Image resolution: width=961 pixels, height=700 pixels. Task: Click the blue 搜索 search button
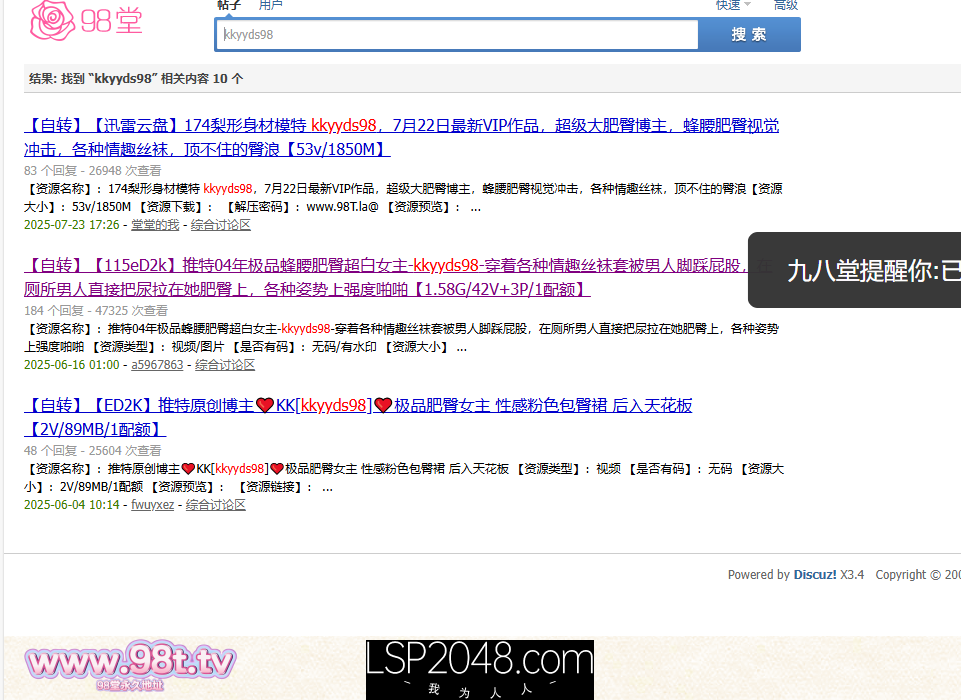coord(748,34)
